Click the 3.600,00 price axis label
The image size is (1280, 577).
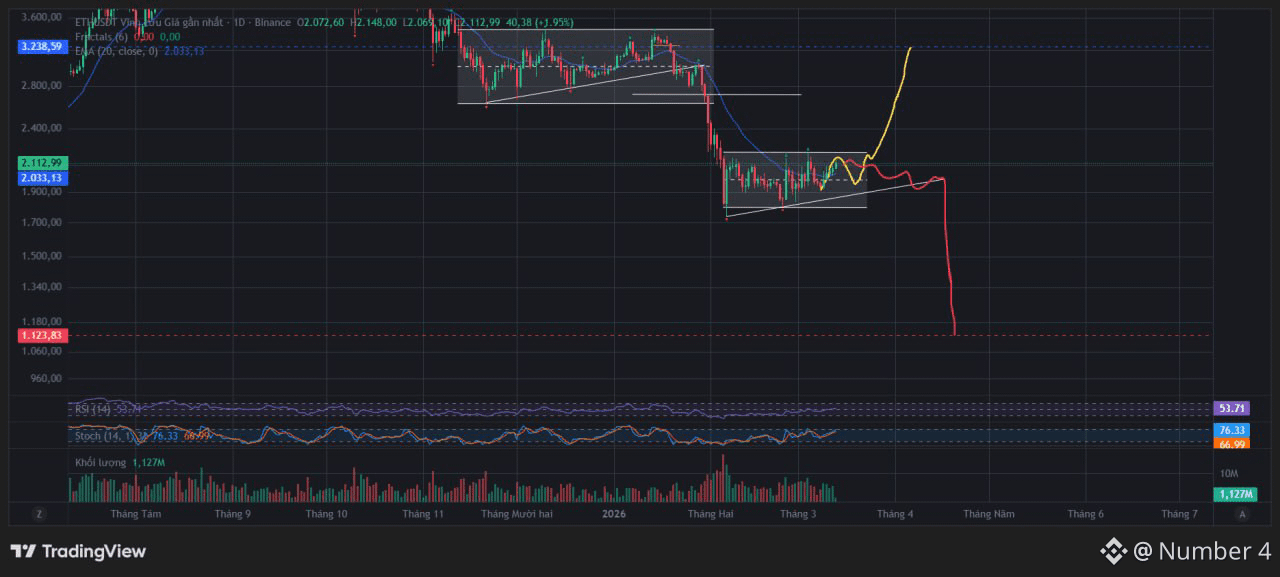pos(41,17)
